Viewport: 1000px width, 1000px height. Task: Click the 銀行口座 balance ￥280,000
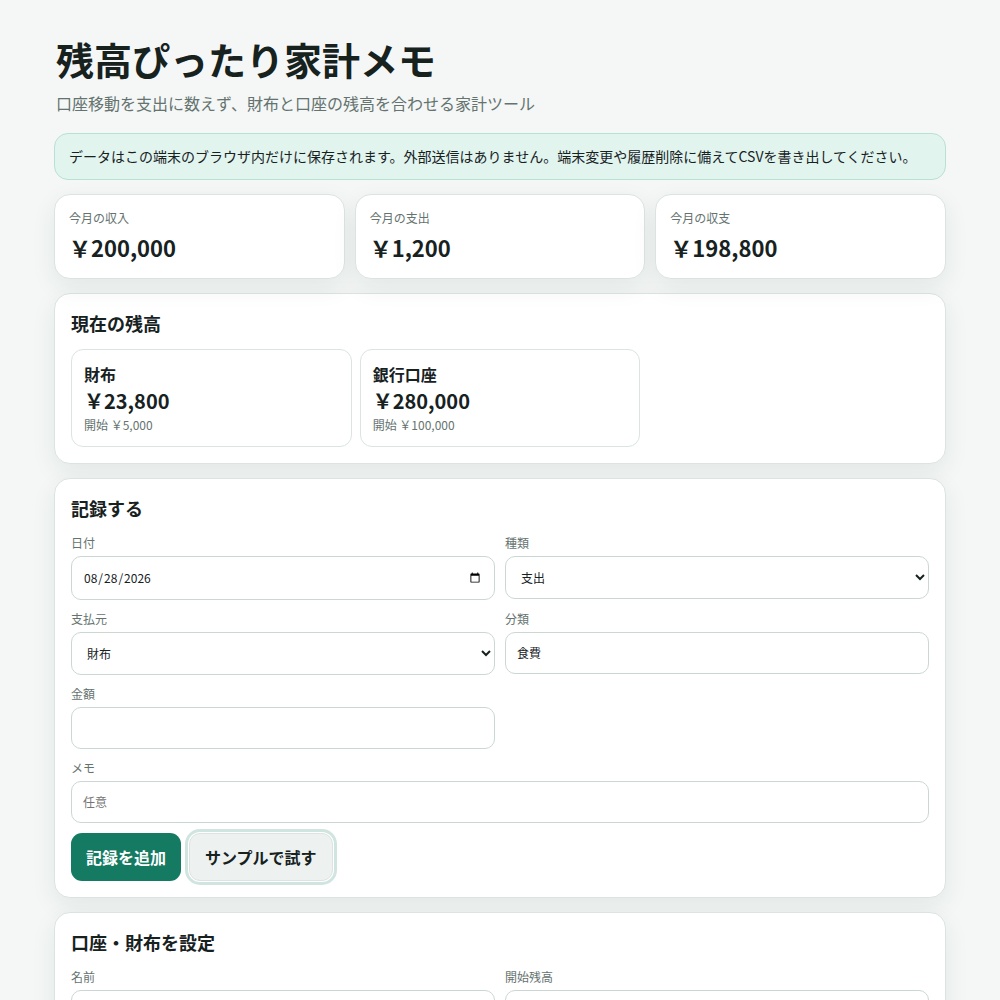pyautogui.click(x=422, y=402)
